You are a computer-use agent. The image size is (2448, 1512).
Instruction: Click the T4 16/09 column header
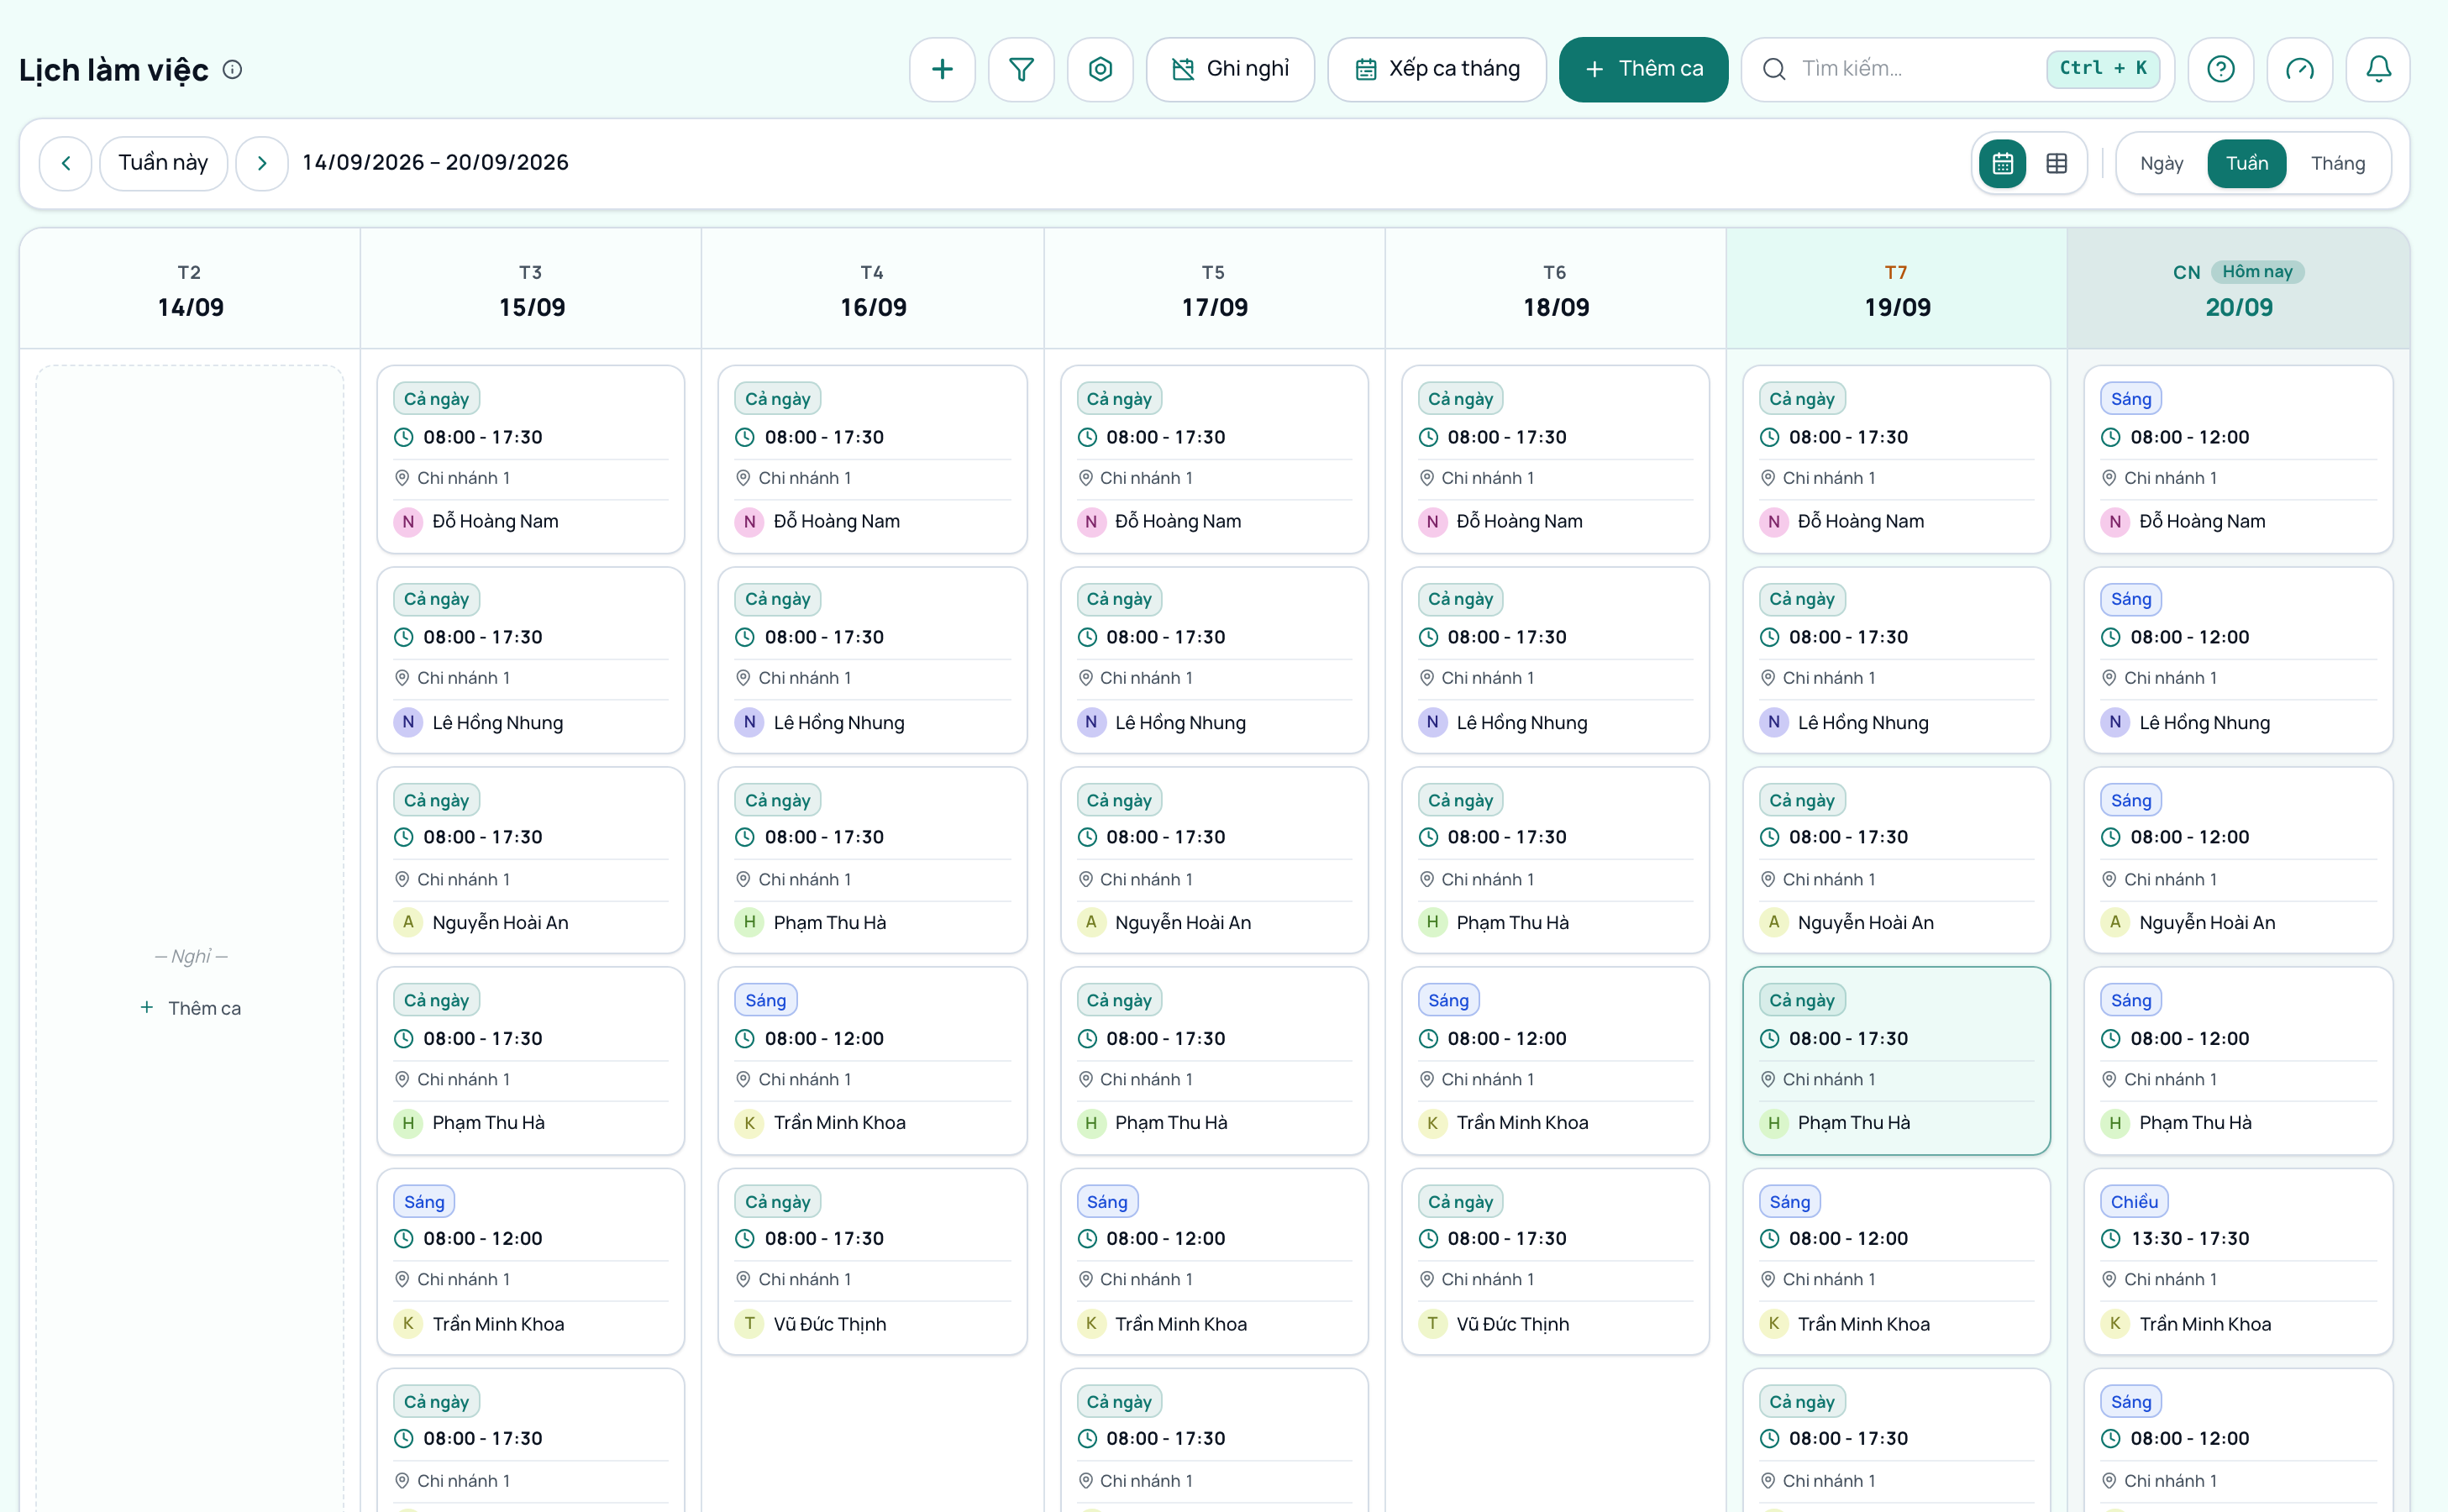873,289
